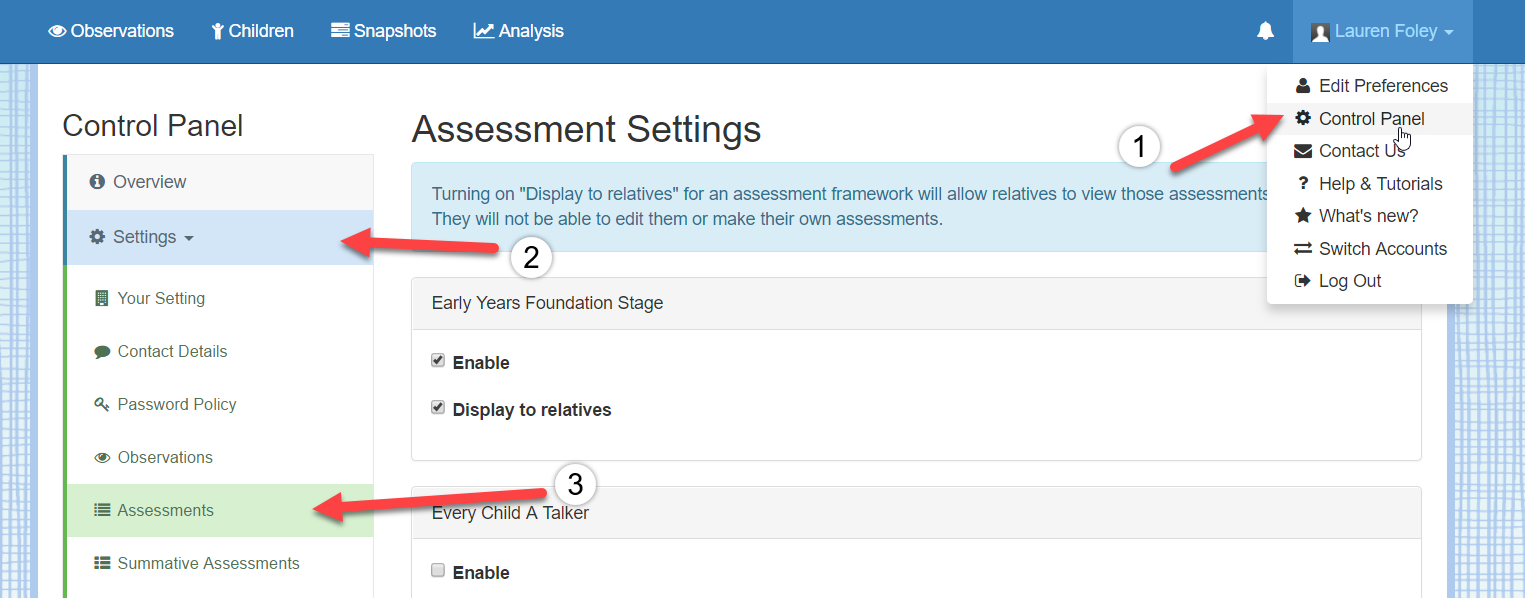
Task: Open Summative Assessments in the sidebar
Action: [219, 563]
